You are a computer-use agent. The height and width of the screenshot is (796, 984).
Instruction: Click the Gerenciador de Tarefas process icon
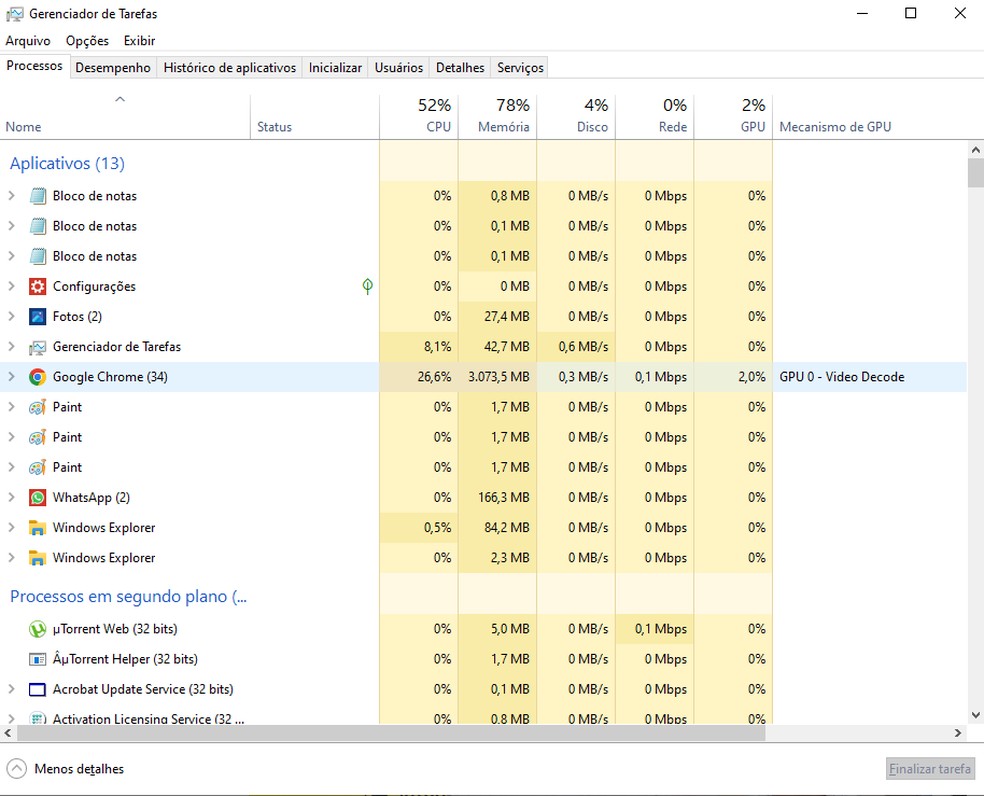click(38, 347)
